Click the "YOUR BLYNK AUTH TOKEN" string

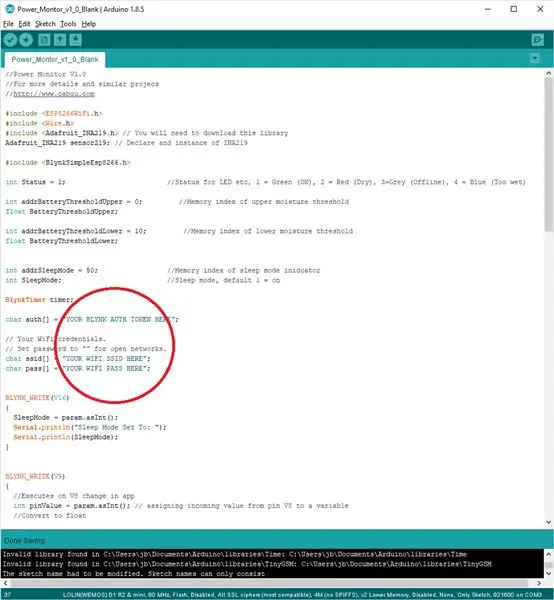click(x=118, y=320)
